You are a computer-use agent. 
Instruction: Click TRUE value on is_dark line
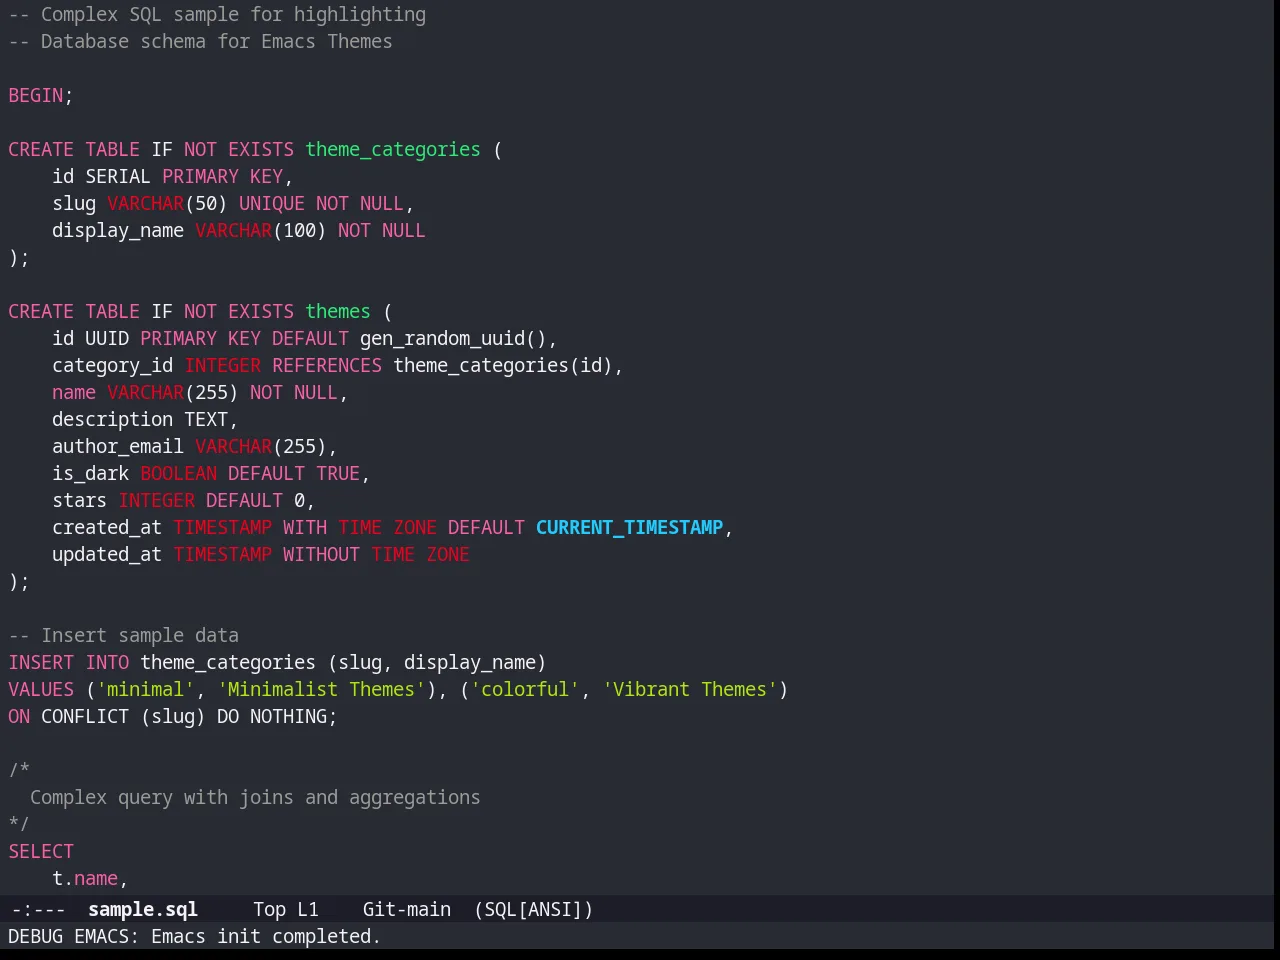338,473
